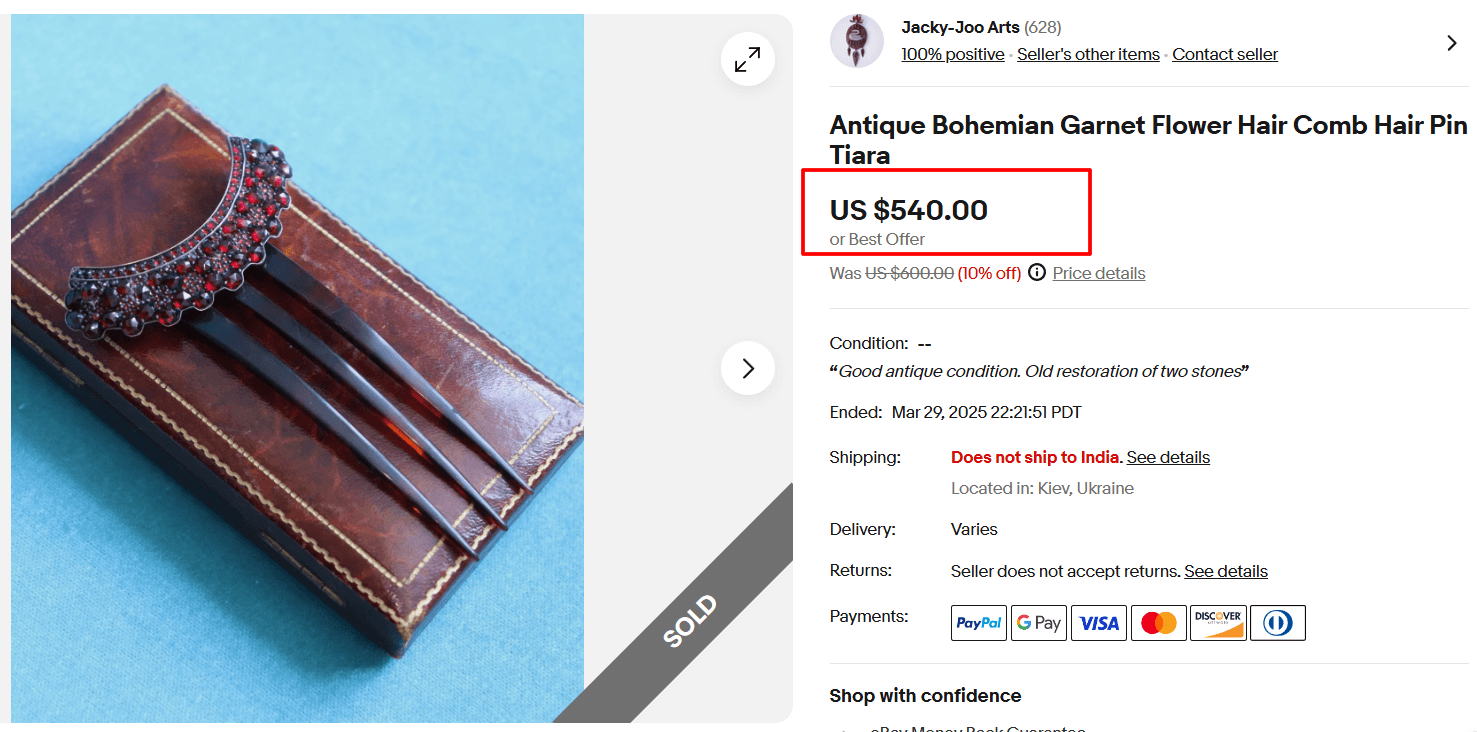Click the Mastercard payment icon
Image resolution: width=1477 pixels, height=732 pixels.
click(x=1158, y=622)
